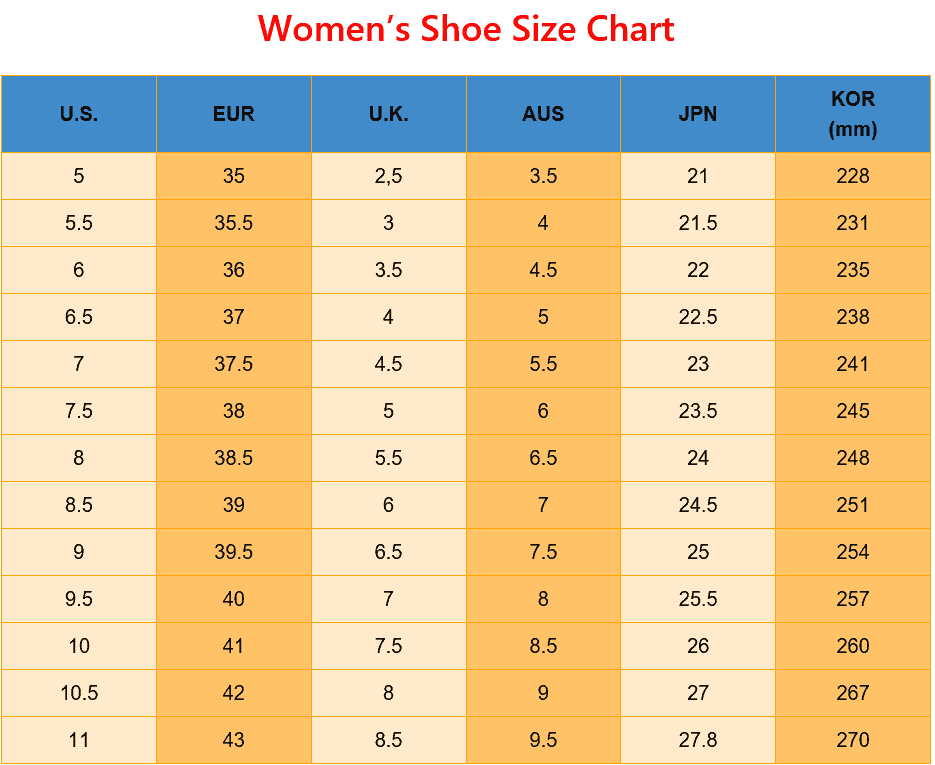Image resolution: width=935 pixels, height=765 pixels.
Task: Click the KOR 270 cell
Action: (853, 740)
